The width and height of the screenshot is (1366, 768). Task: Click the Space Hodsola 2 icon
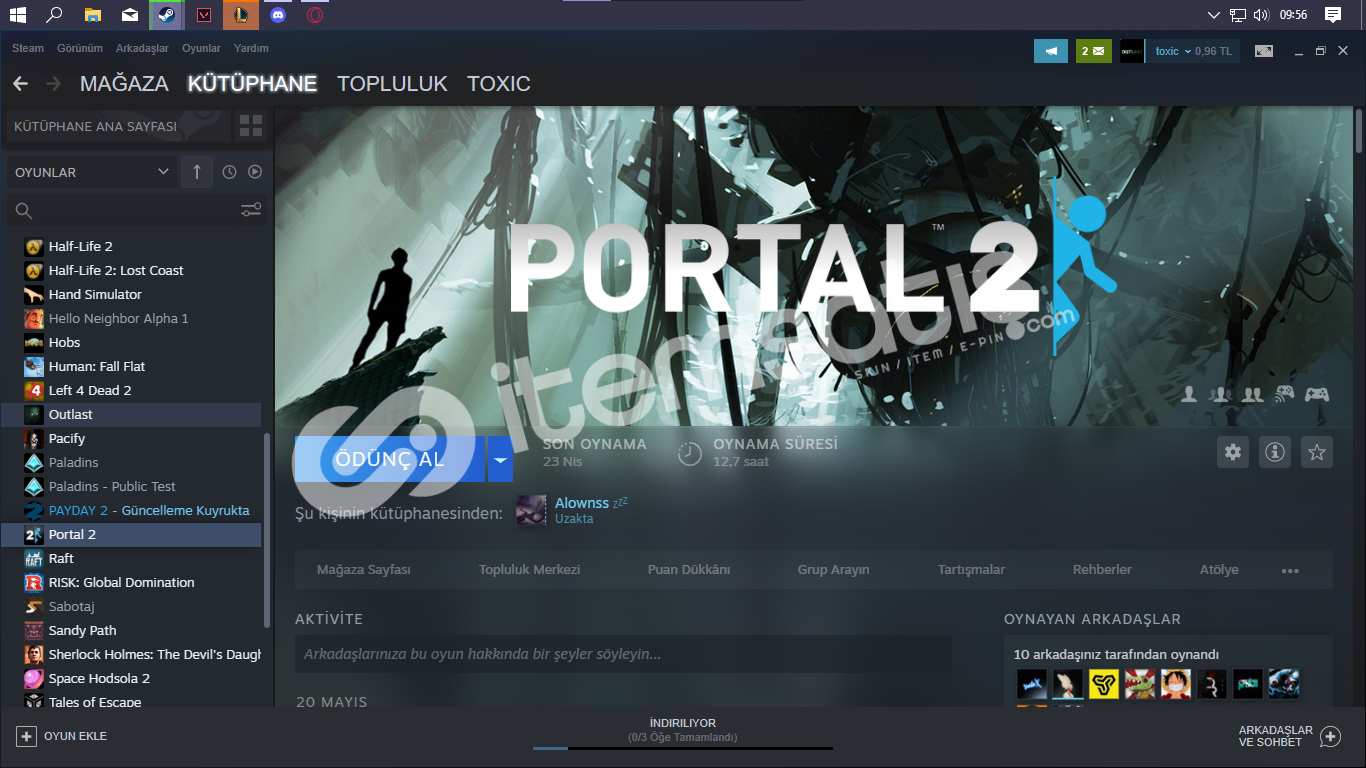click(34, 678)
